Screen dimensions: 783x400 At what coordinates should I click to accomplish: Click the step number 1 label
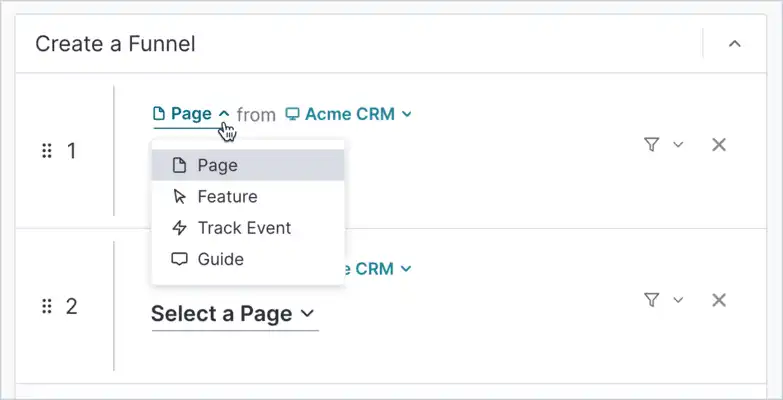(x=72, y=151)
